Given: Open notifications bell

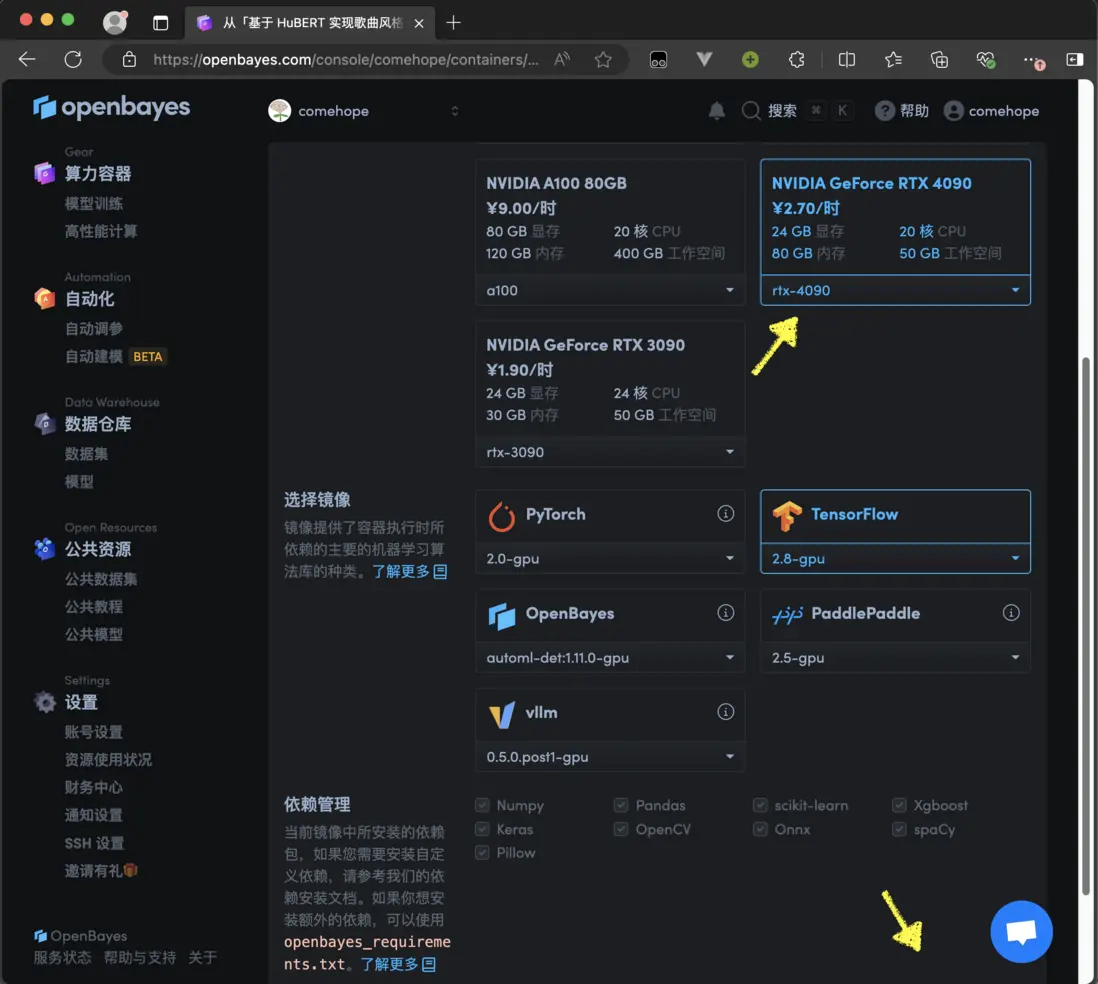Looking at the screenshot, I should 716,111.
